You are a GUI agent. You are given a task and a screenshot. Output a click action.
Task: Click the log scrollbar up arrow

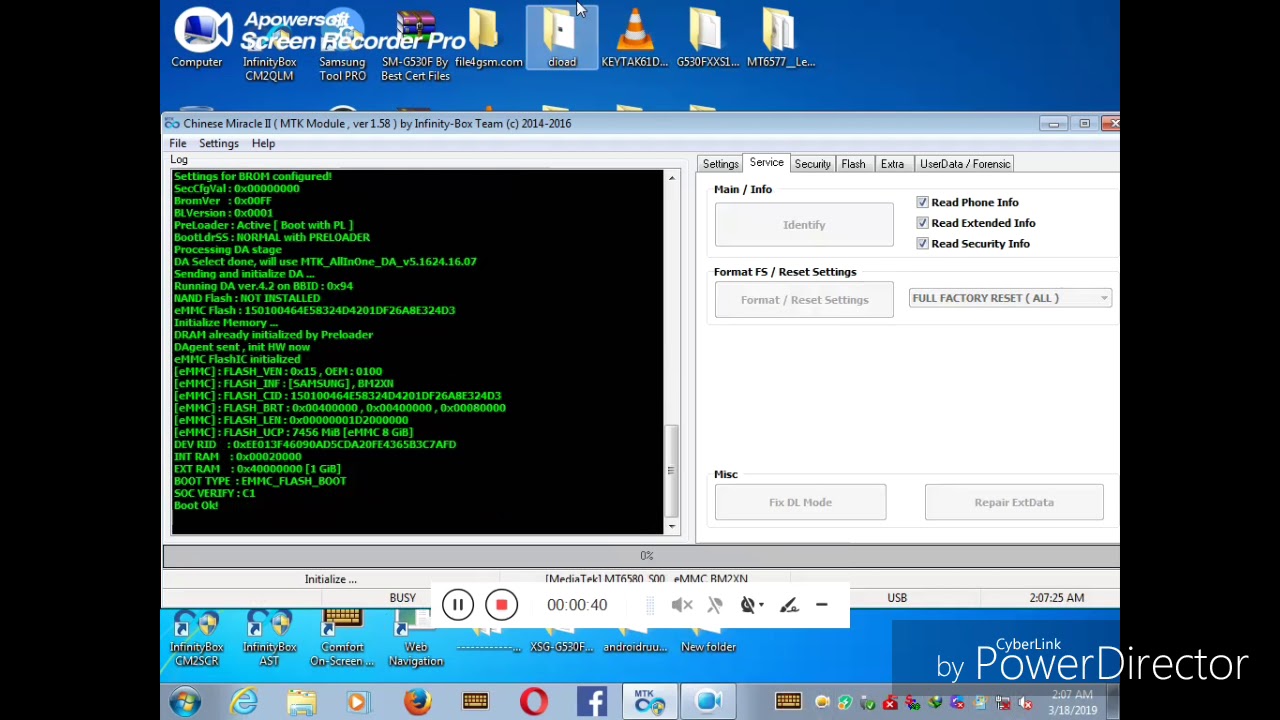pyautogui.click(x=672, y=178)
